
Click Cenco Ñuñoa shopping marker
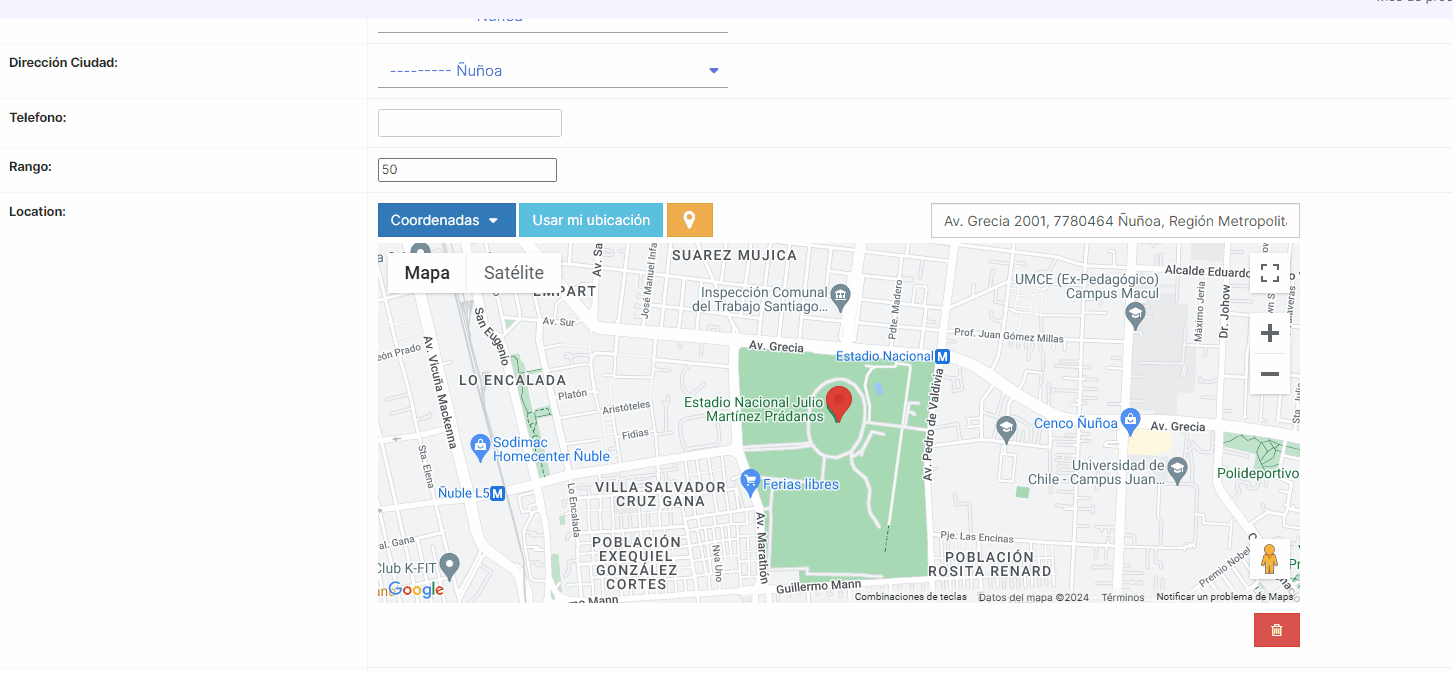tap(1130, 418)
